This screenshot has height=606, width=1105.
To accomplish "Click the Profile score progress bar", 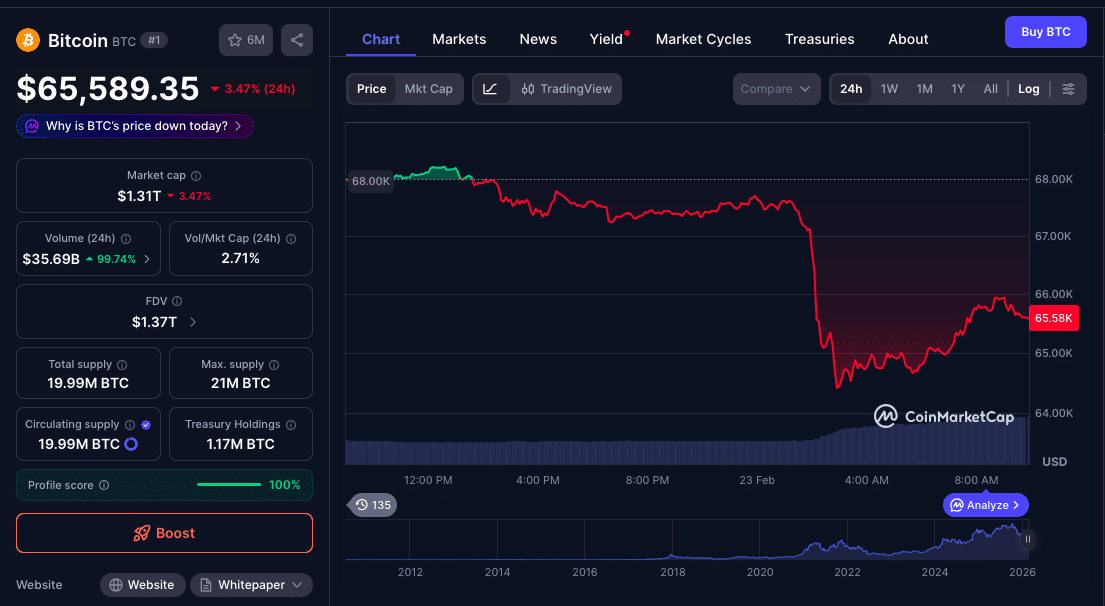I will [x=229, y=485].
